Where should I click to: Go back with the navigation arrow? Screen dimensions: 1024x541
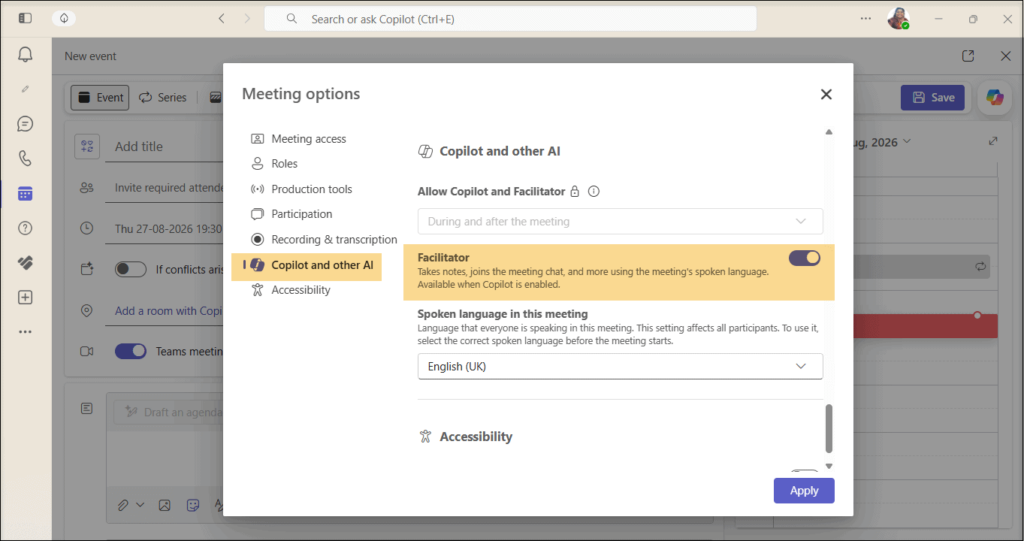[221, 18]
